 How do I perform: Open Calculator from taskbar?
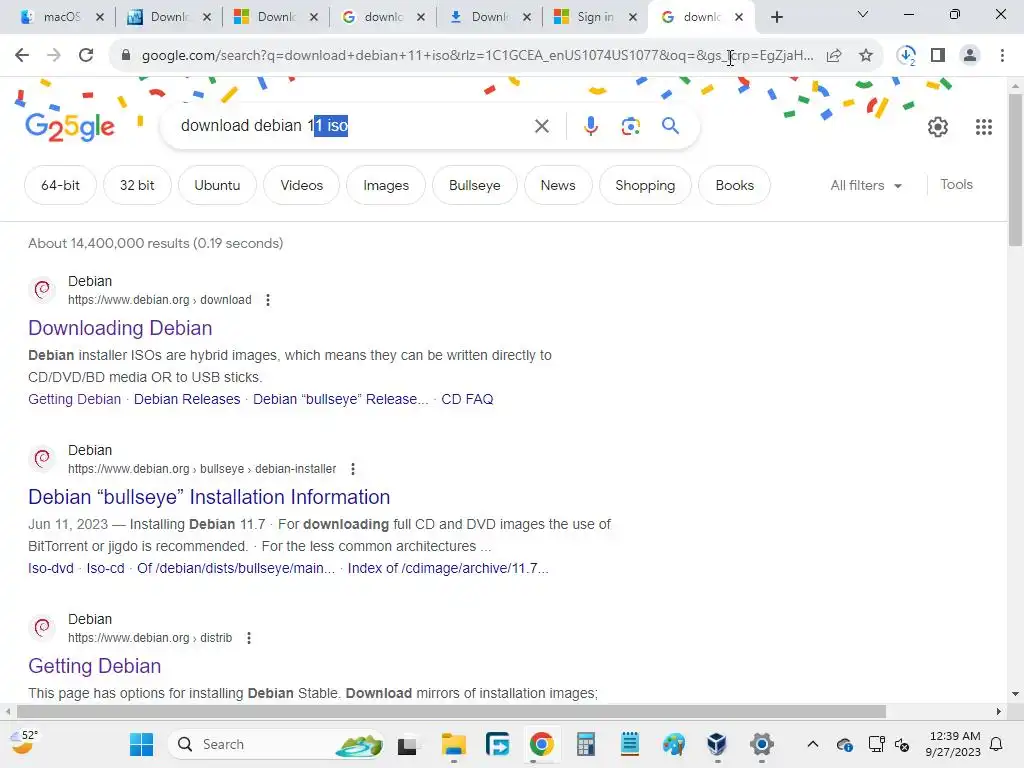point(586,744)
